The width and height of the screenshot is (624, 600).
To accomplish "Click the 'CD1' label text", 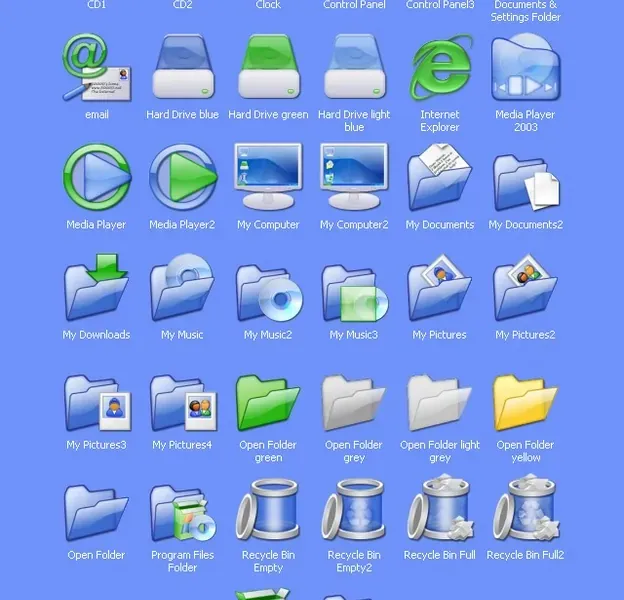I will (97, 4).
